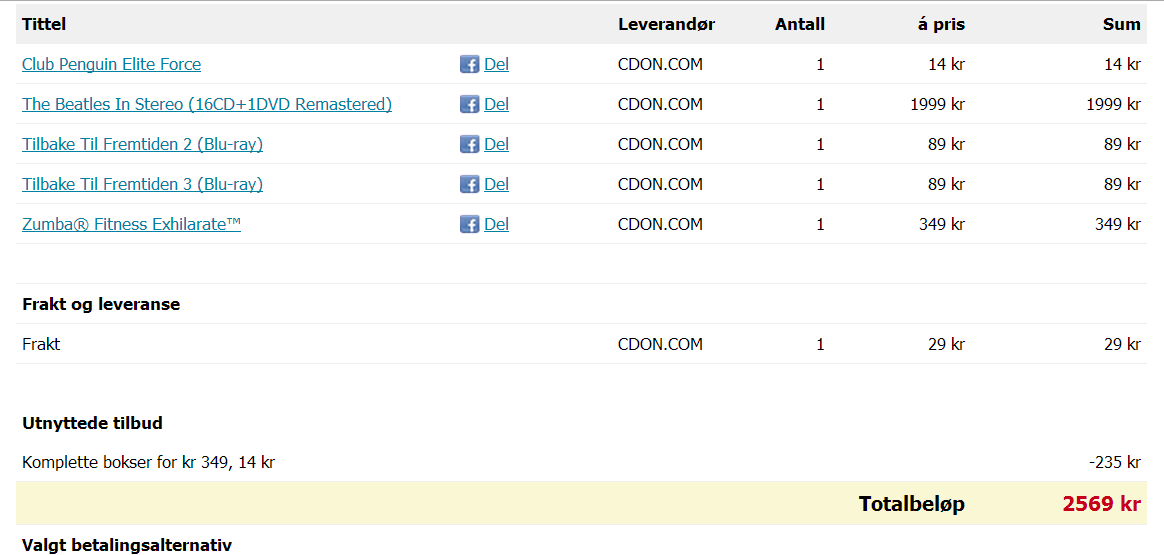This screenshot has width=1164, height=555.
Task: Click the Del link for Club Penguin Elite Force
Action: coord(497,65)
